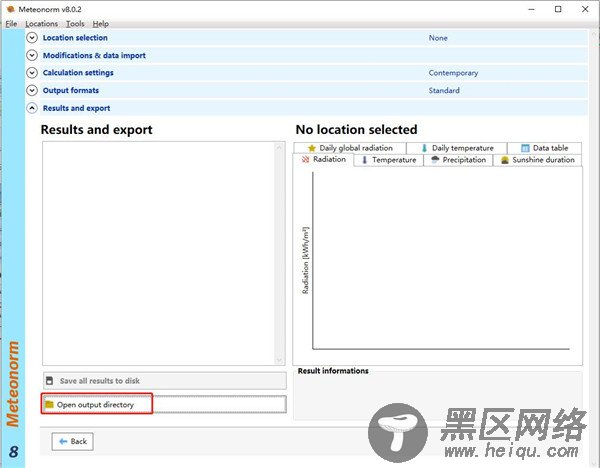
Task: Click the 'None' location status text
Action: coord(438,38)
